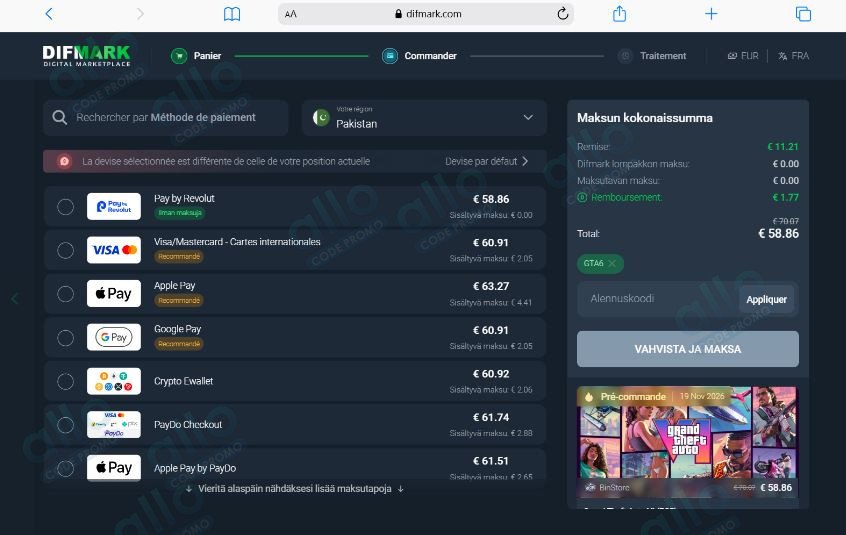Select Pay by Revolut radio button
The width and height of the screenshot is (846, 535).
click(x=65, y=207)
